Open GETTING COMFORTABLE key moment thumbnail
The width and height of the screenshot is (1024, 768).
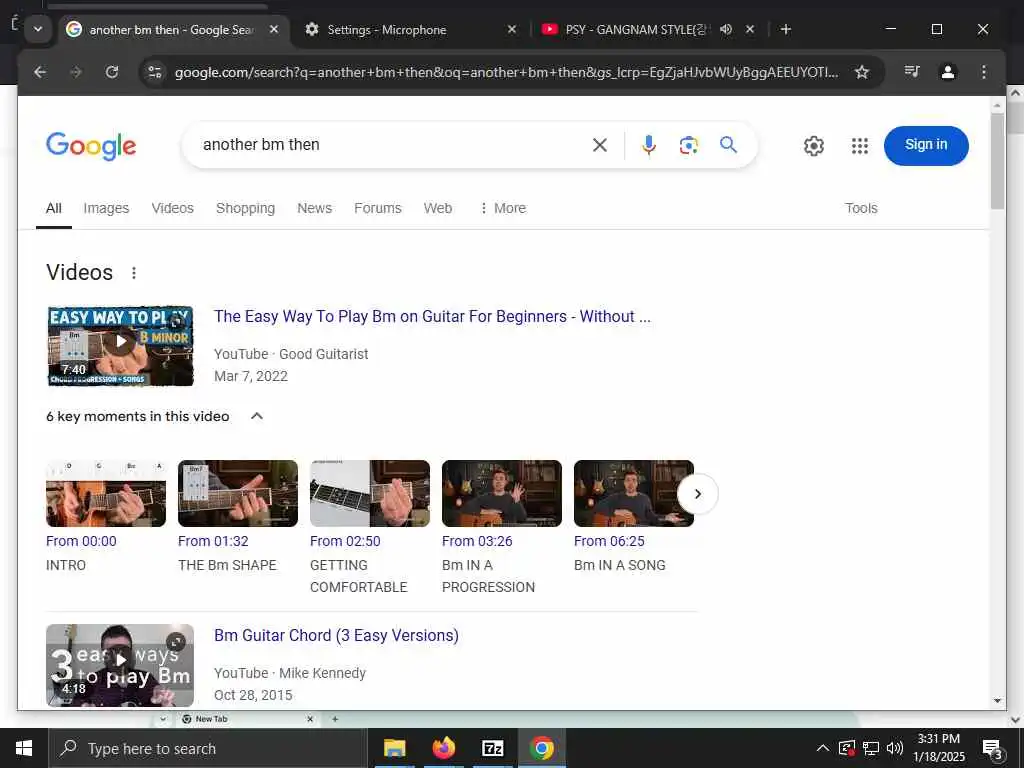coord(370,494)
